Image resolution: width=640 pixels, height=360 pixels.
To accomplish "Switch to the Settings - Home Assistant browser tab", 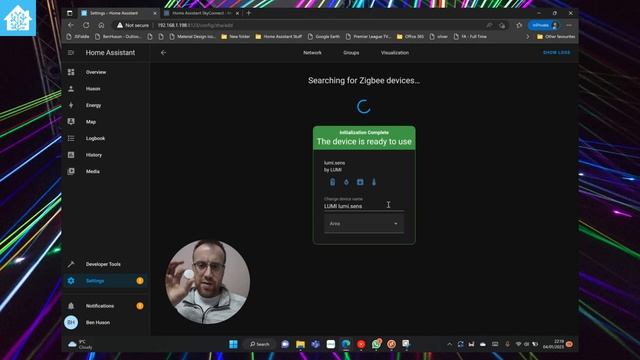I will coord(118,13).
